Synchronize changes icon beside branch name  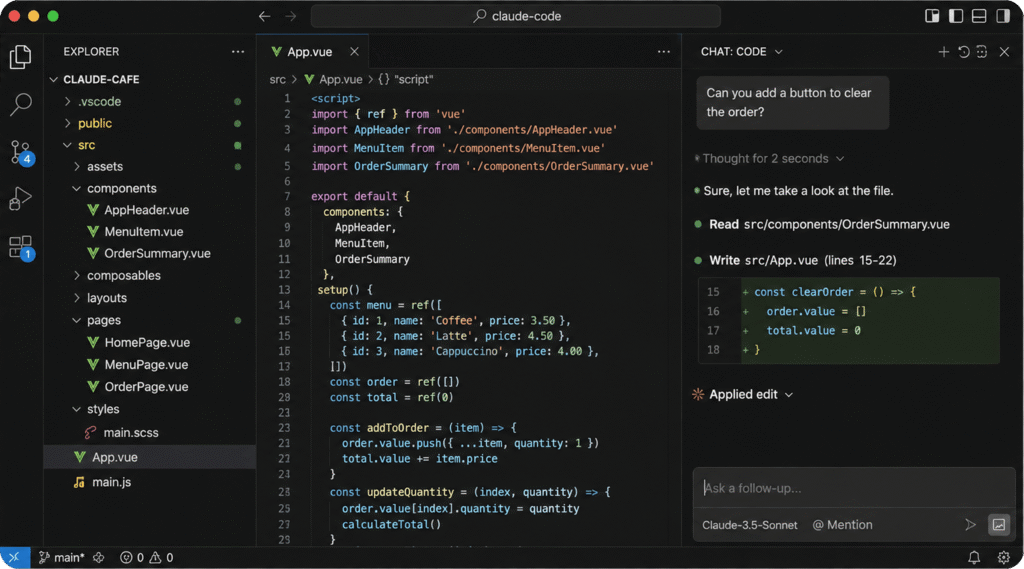click(x=99, y=557)
